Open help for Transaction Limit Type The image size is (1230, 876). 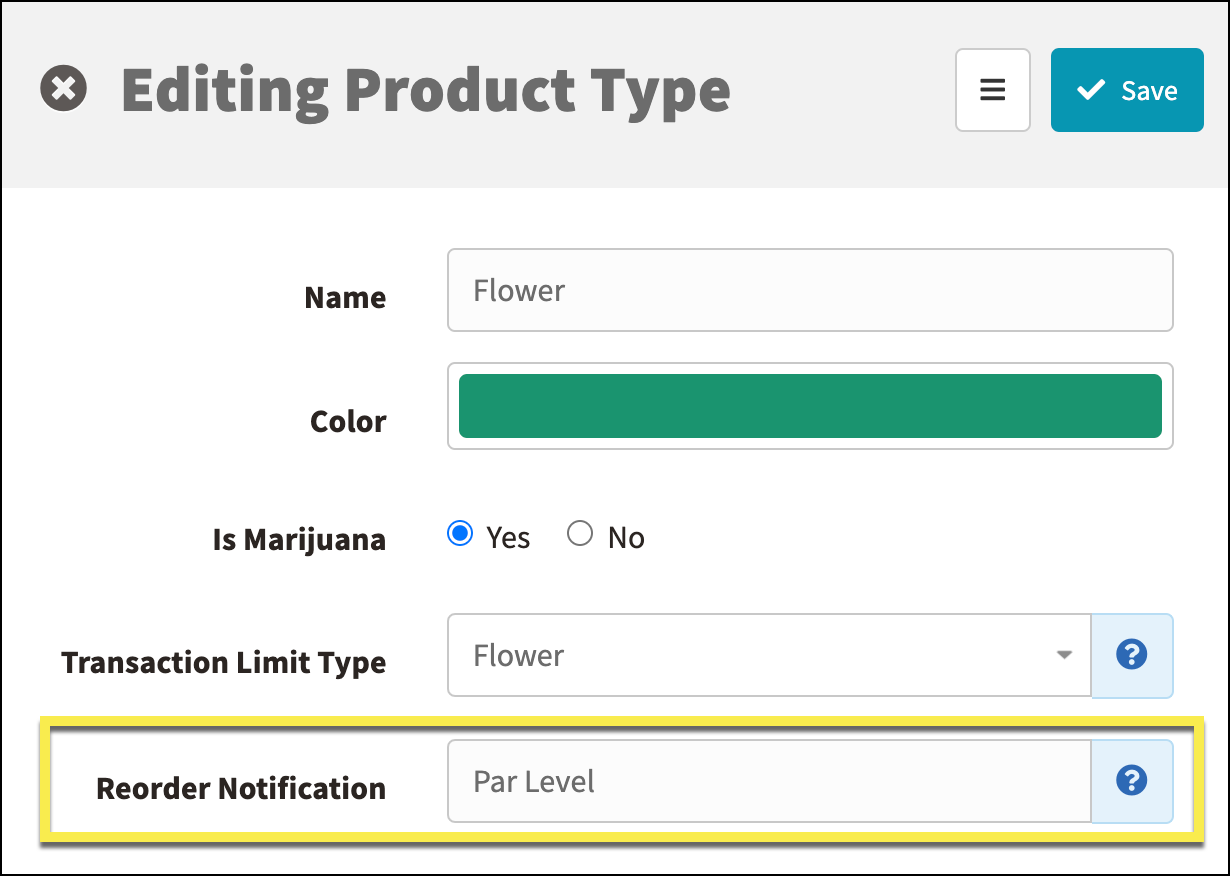(x=1132, y=656)
